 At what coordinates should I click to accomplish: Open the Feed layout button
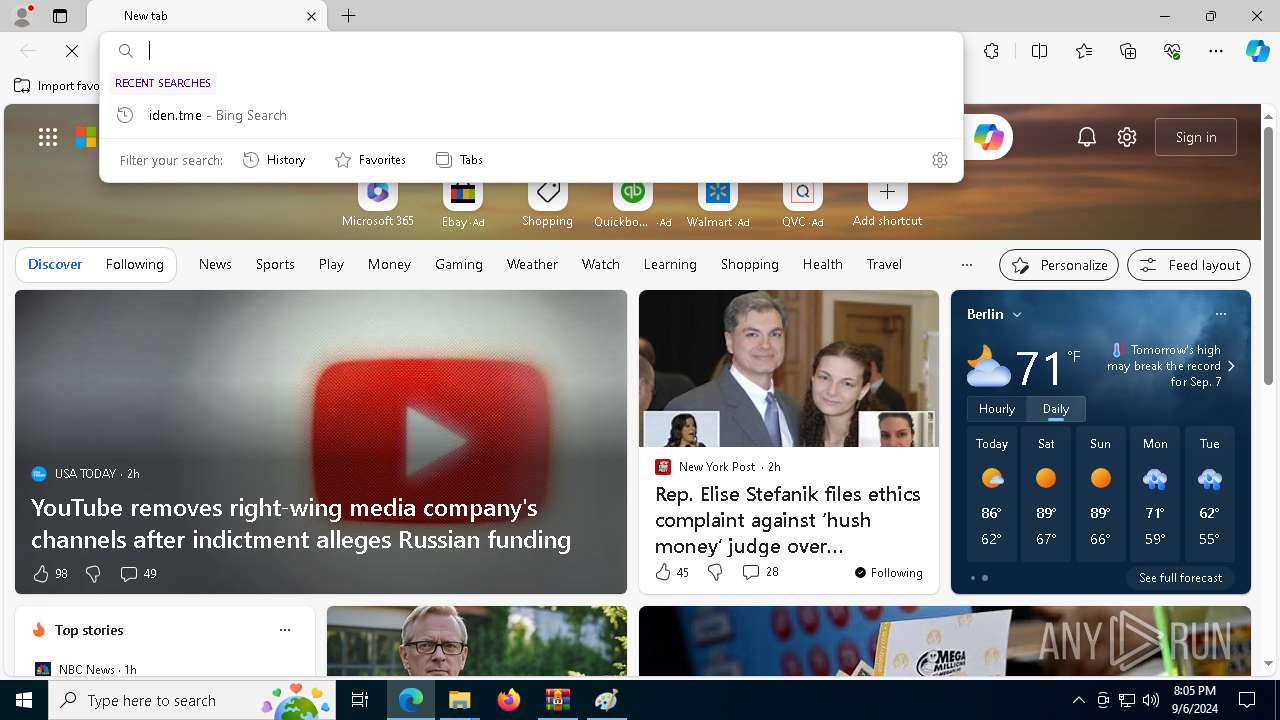(1189, 265)
